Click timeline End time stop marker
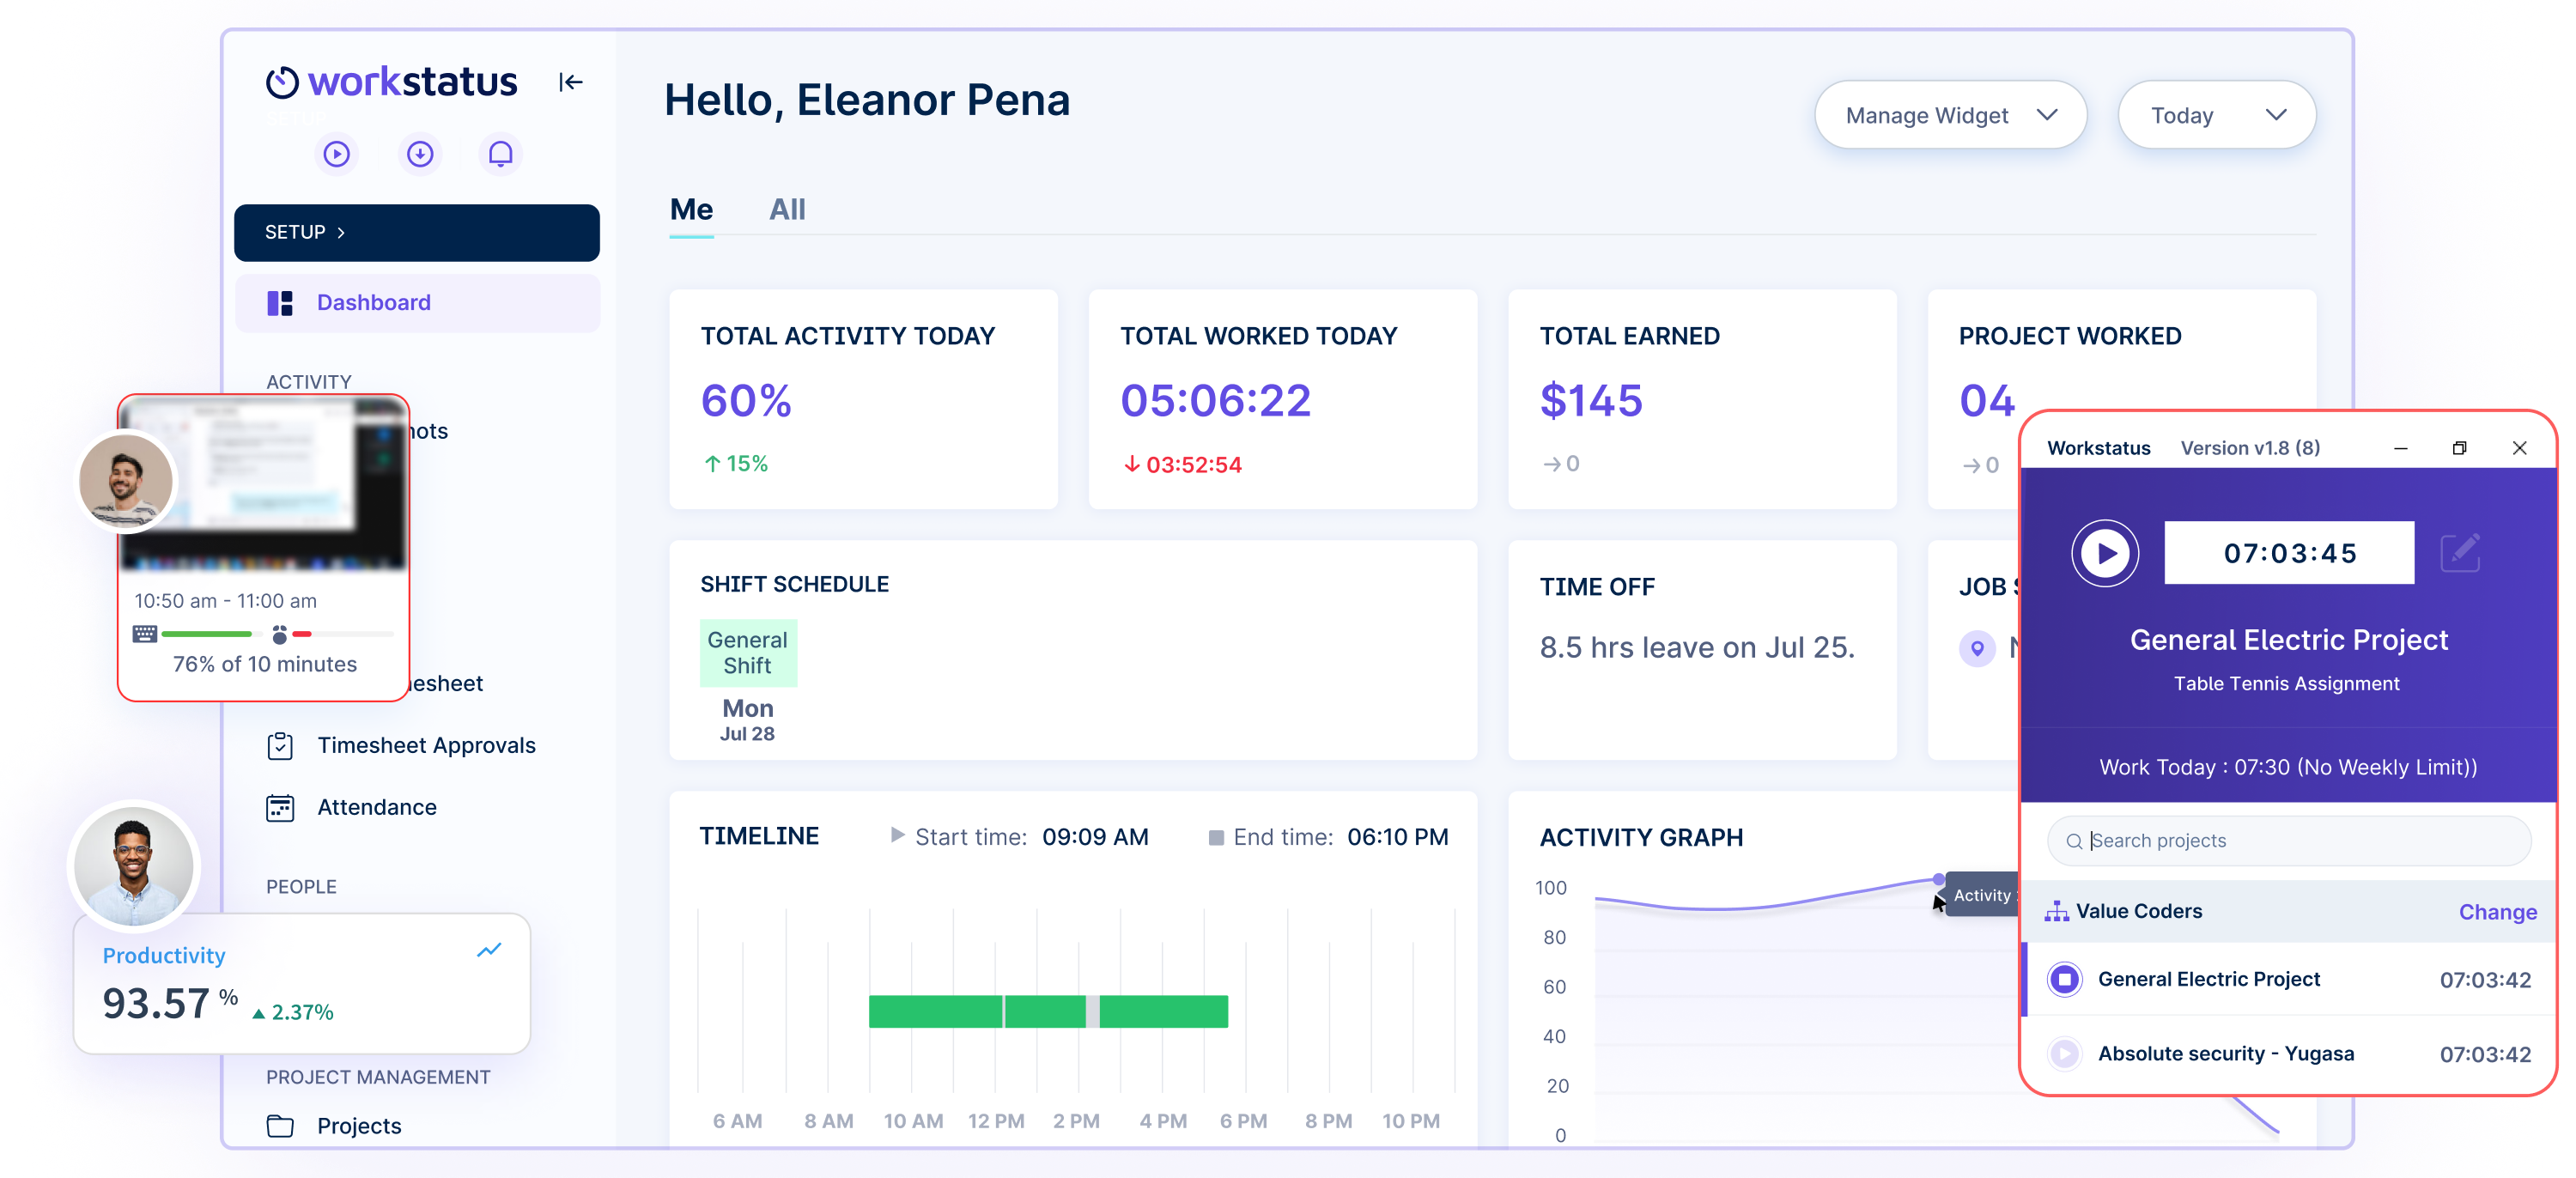Viewport: 2576px width, 1178px height. point(1215,837)
